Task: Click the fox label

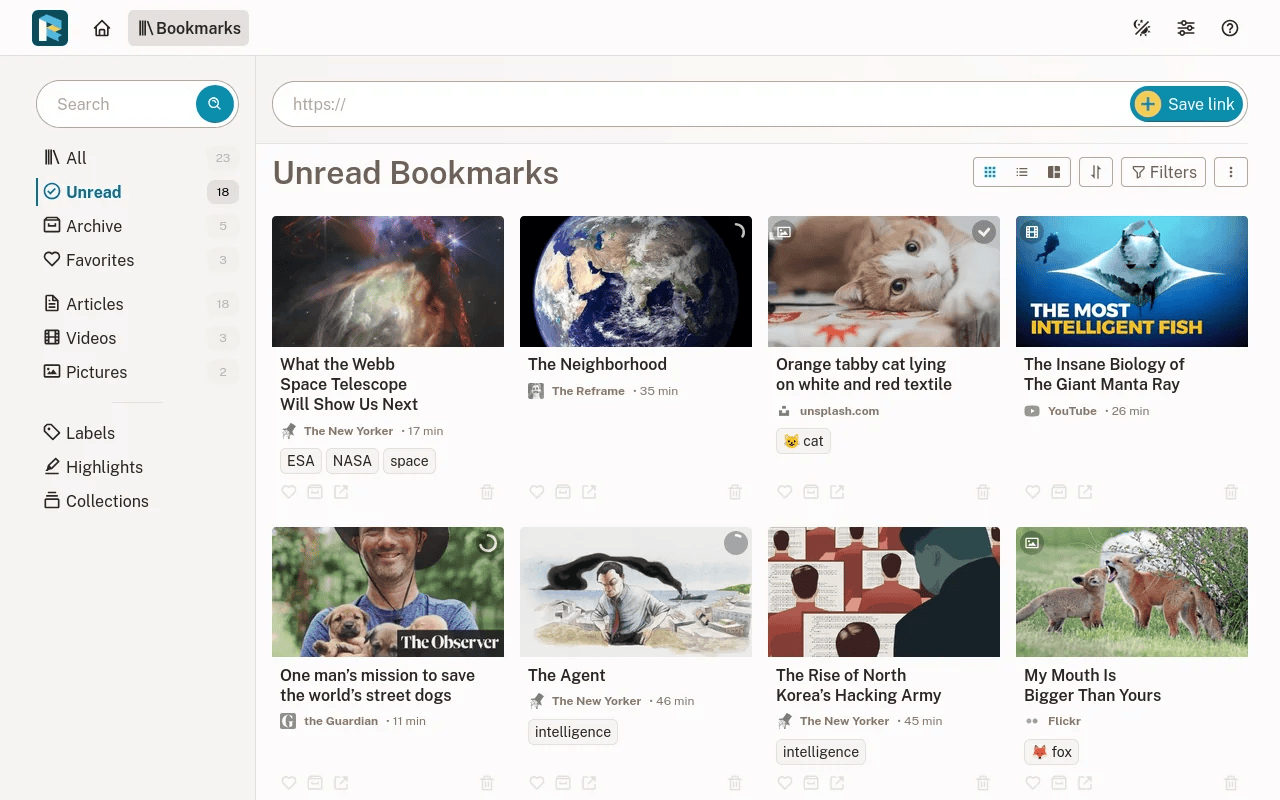Action: click(1051, 752)
